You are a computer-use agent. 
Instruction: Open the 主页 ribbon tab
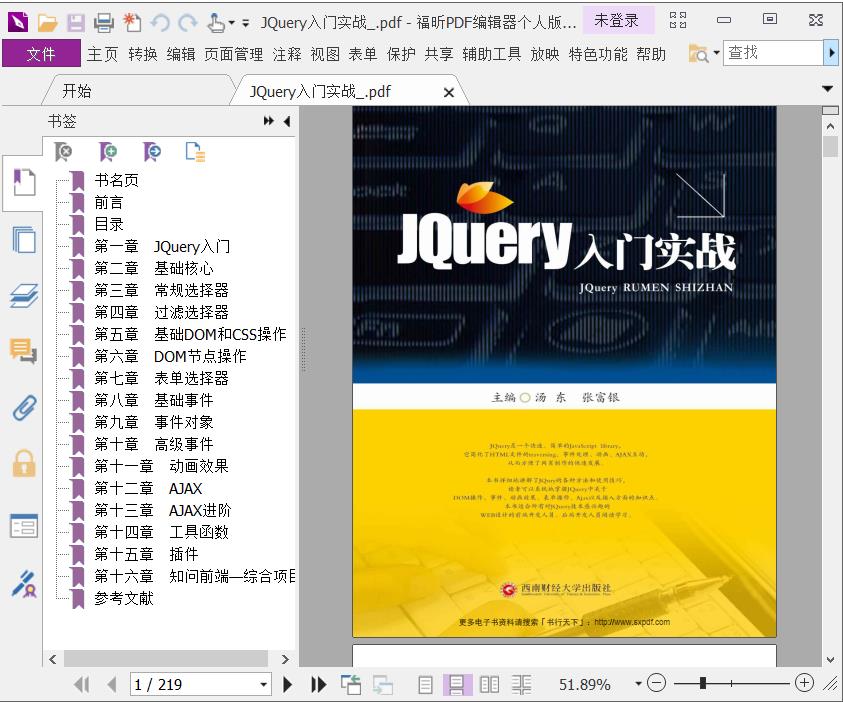pyautogui.click(x=102, y=54)
